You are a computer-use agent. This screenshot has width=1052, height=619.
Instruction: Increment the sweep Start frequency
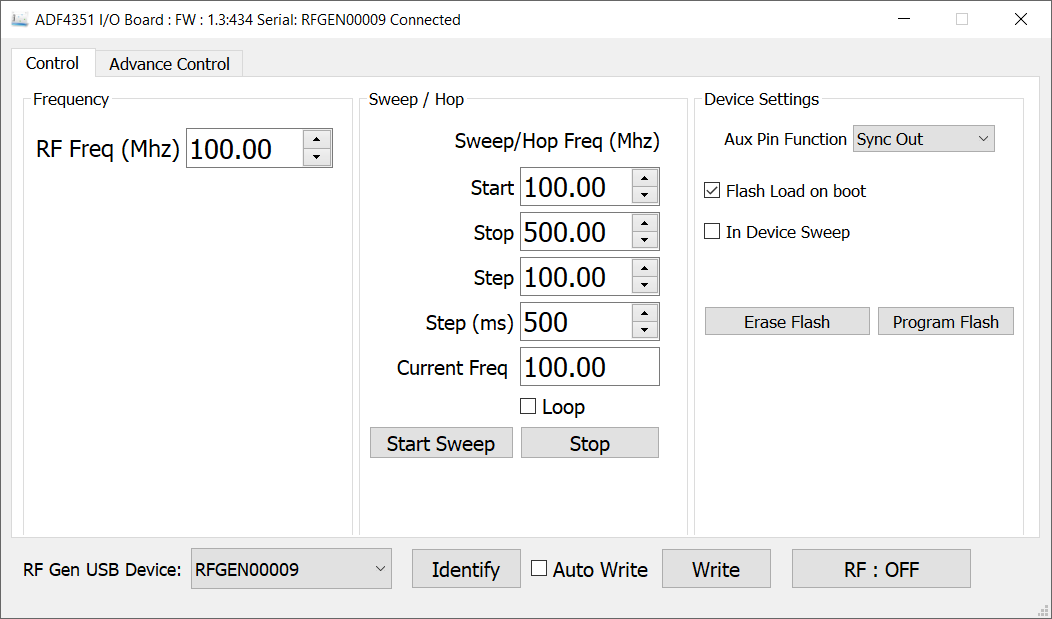click(645, 178)
